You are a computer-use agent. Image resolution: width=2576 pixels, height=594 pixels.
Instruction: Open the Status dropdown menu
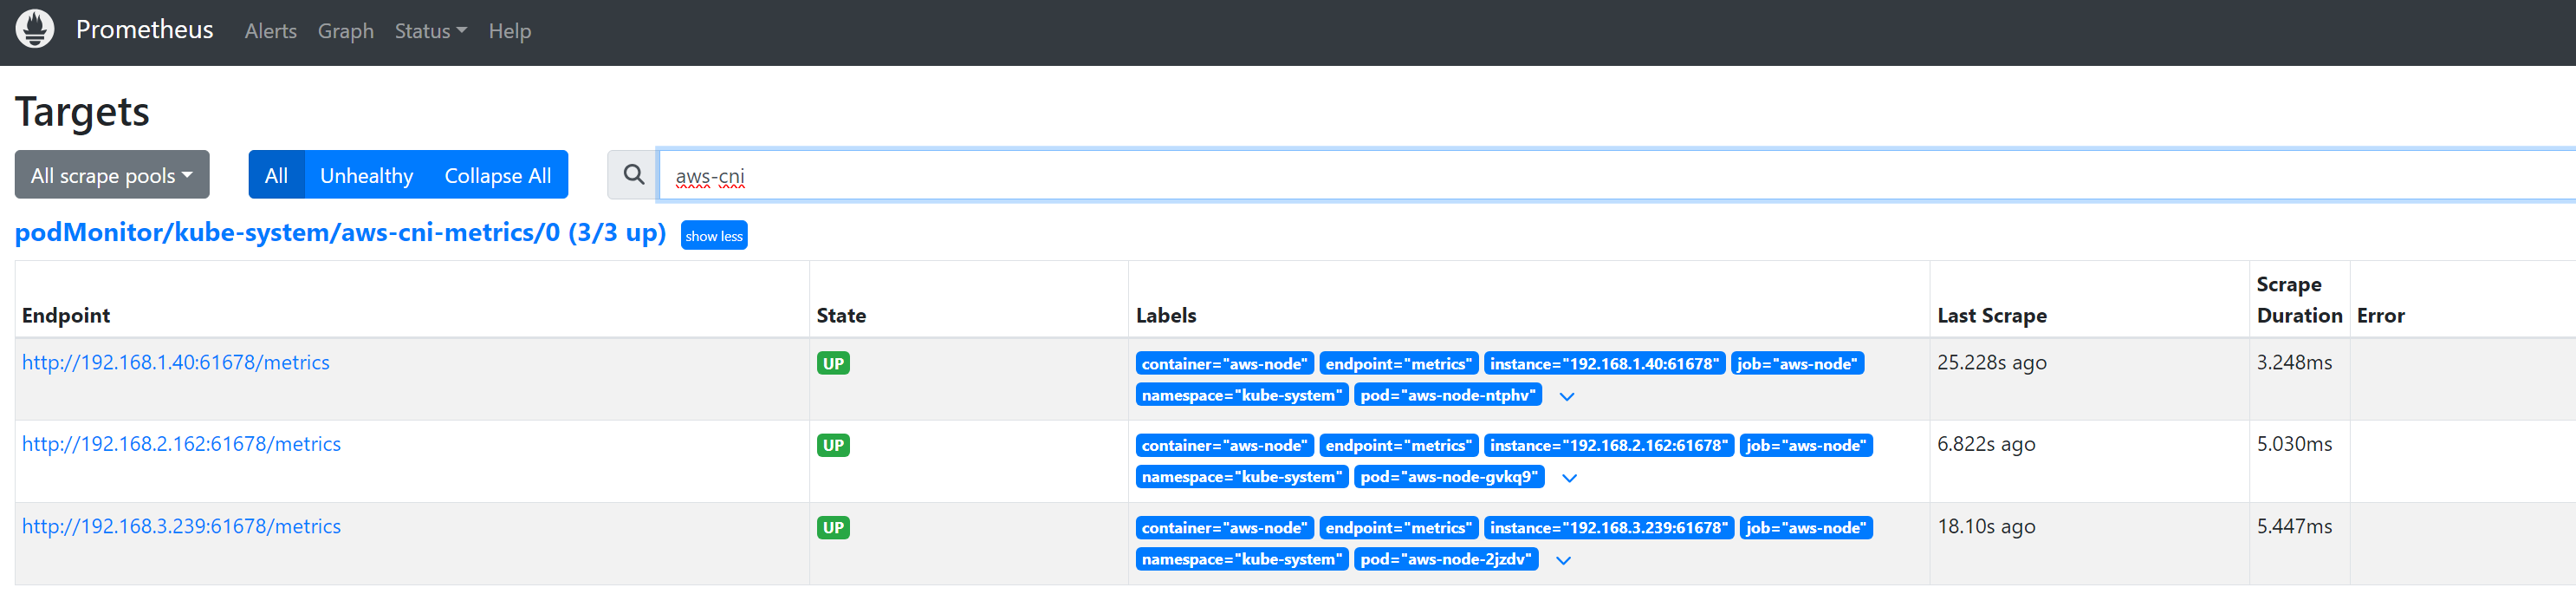431,31
